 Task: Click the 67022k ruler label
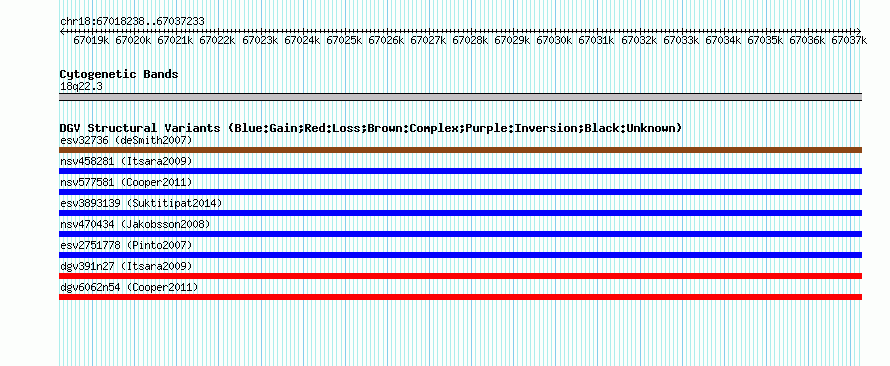[x=217, y=40]
